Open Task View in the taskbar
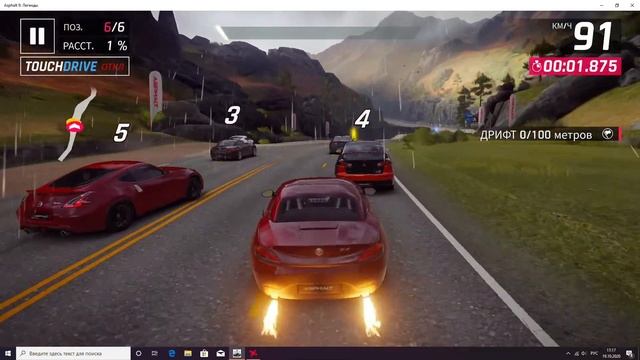Viewport: 640px width, 360px height. click(x=155, y=353)
